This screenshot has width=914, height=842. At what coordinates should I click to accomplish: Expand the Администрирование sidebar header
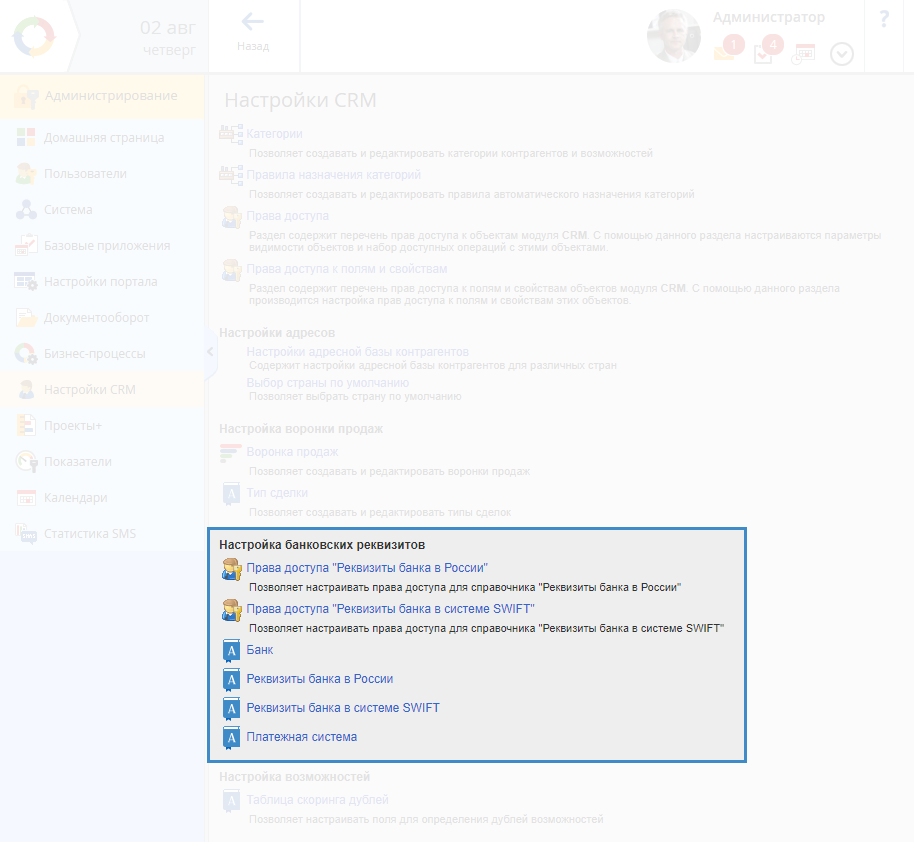click(x=110, y=96)
